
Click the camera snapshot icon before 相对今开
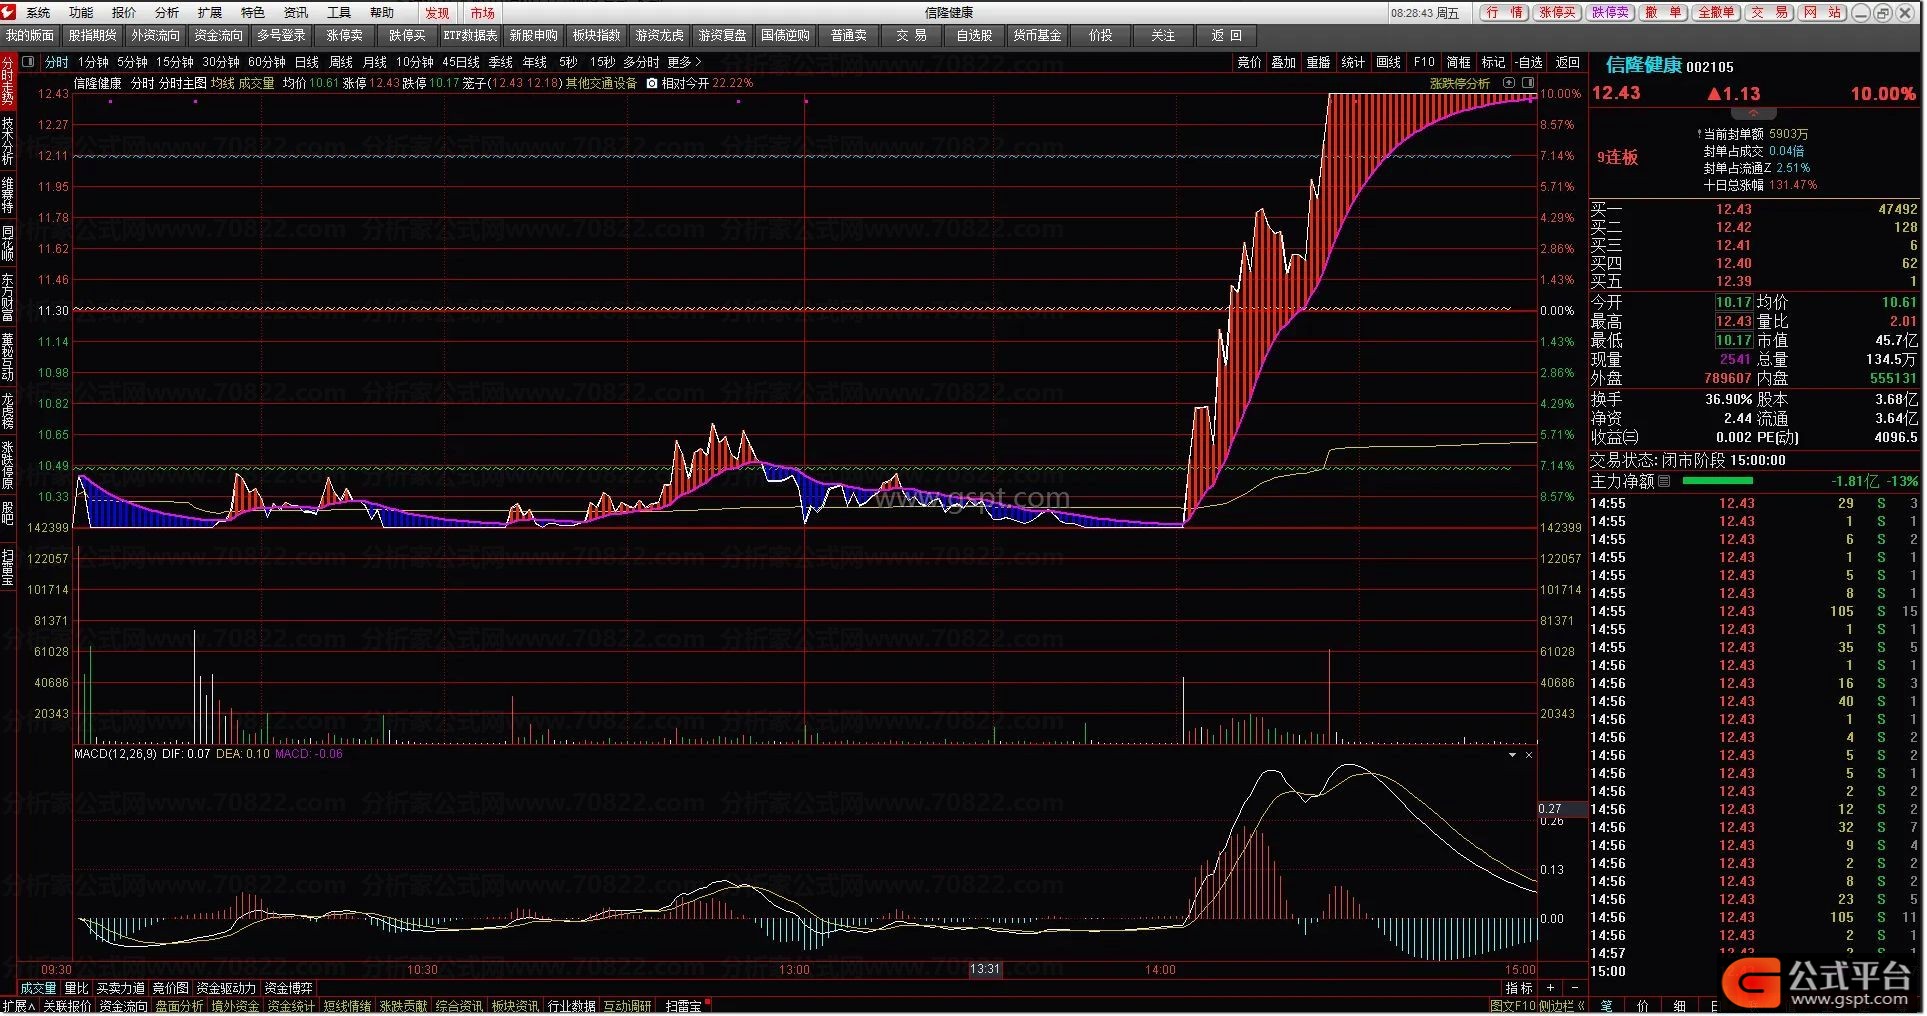click(x=652, y=84)
